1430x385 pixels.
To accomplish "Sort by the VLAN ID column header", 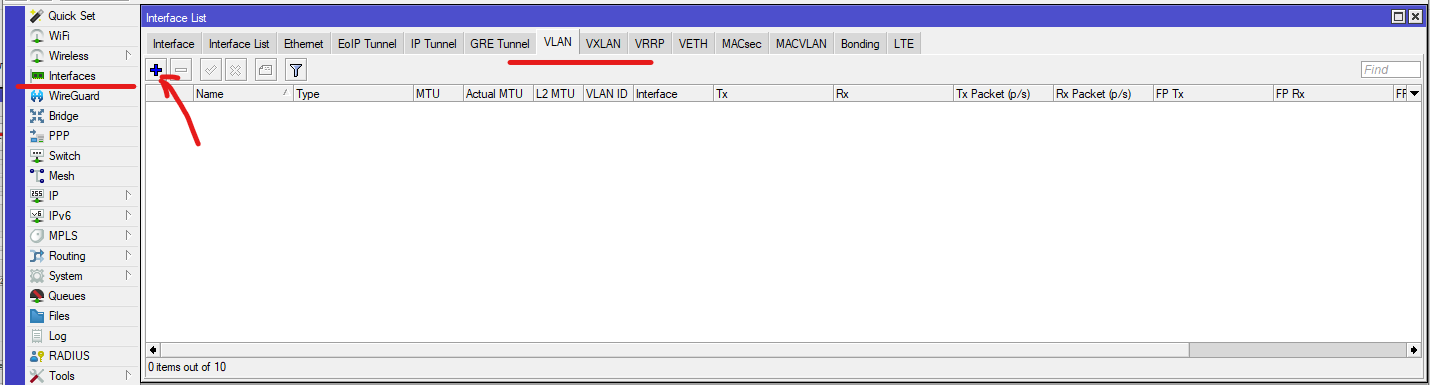I will point(608,93).
